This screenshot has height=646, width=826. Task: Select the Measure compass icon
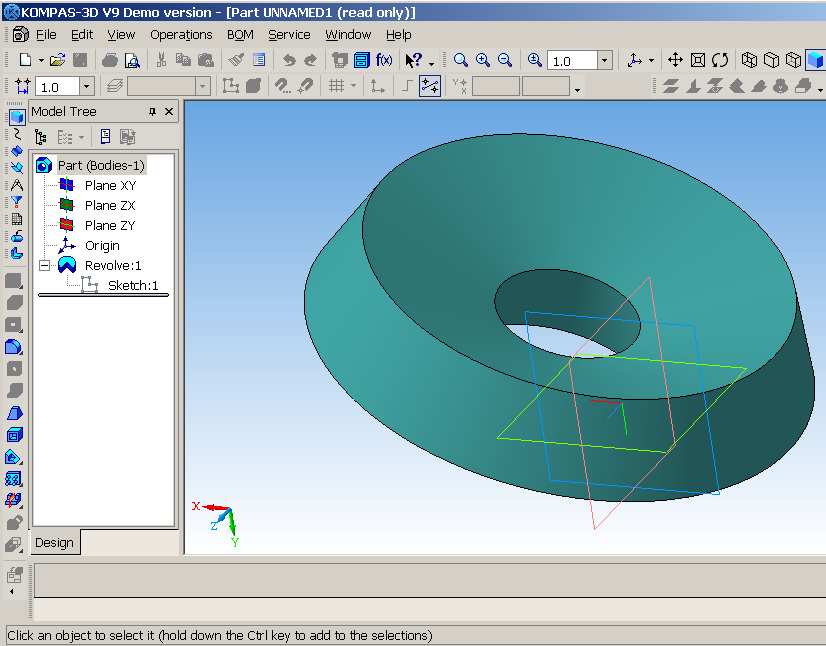pos(16,185)
